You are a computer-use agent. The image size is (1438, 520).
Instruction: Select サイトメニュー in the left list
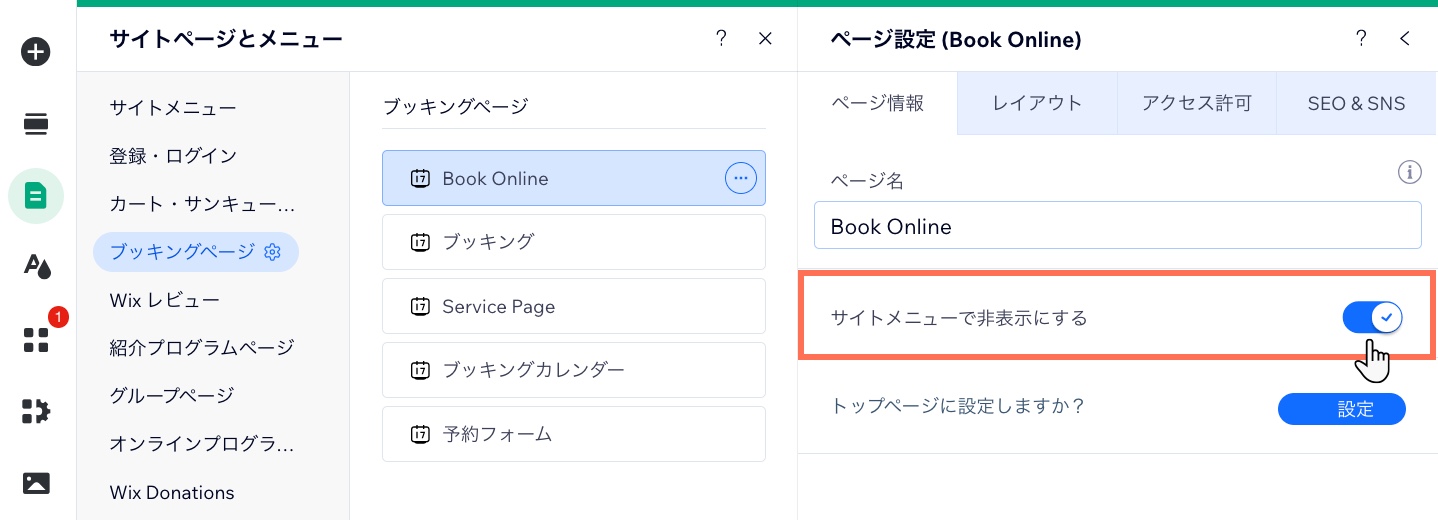[173, 108]
